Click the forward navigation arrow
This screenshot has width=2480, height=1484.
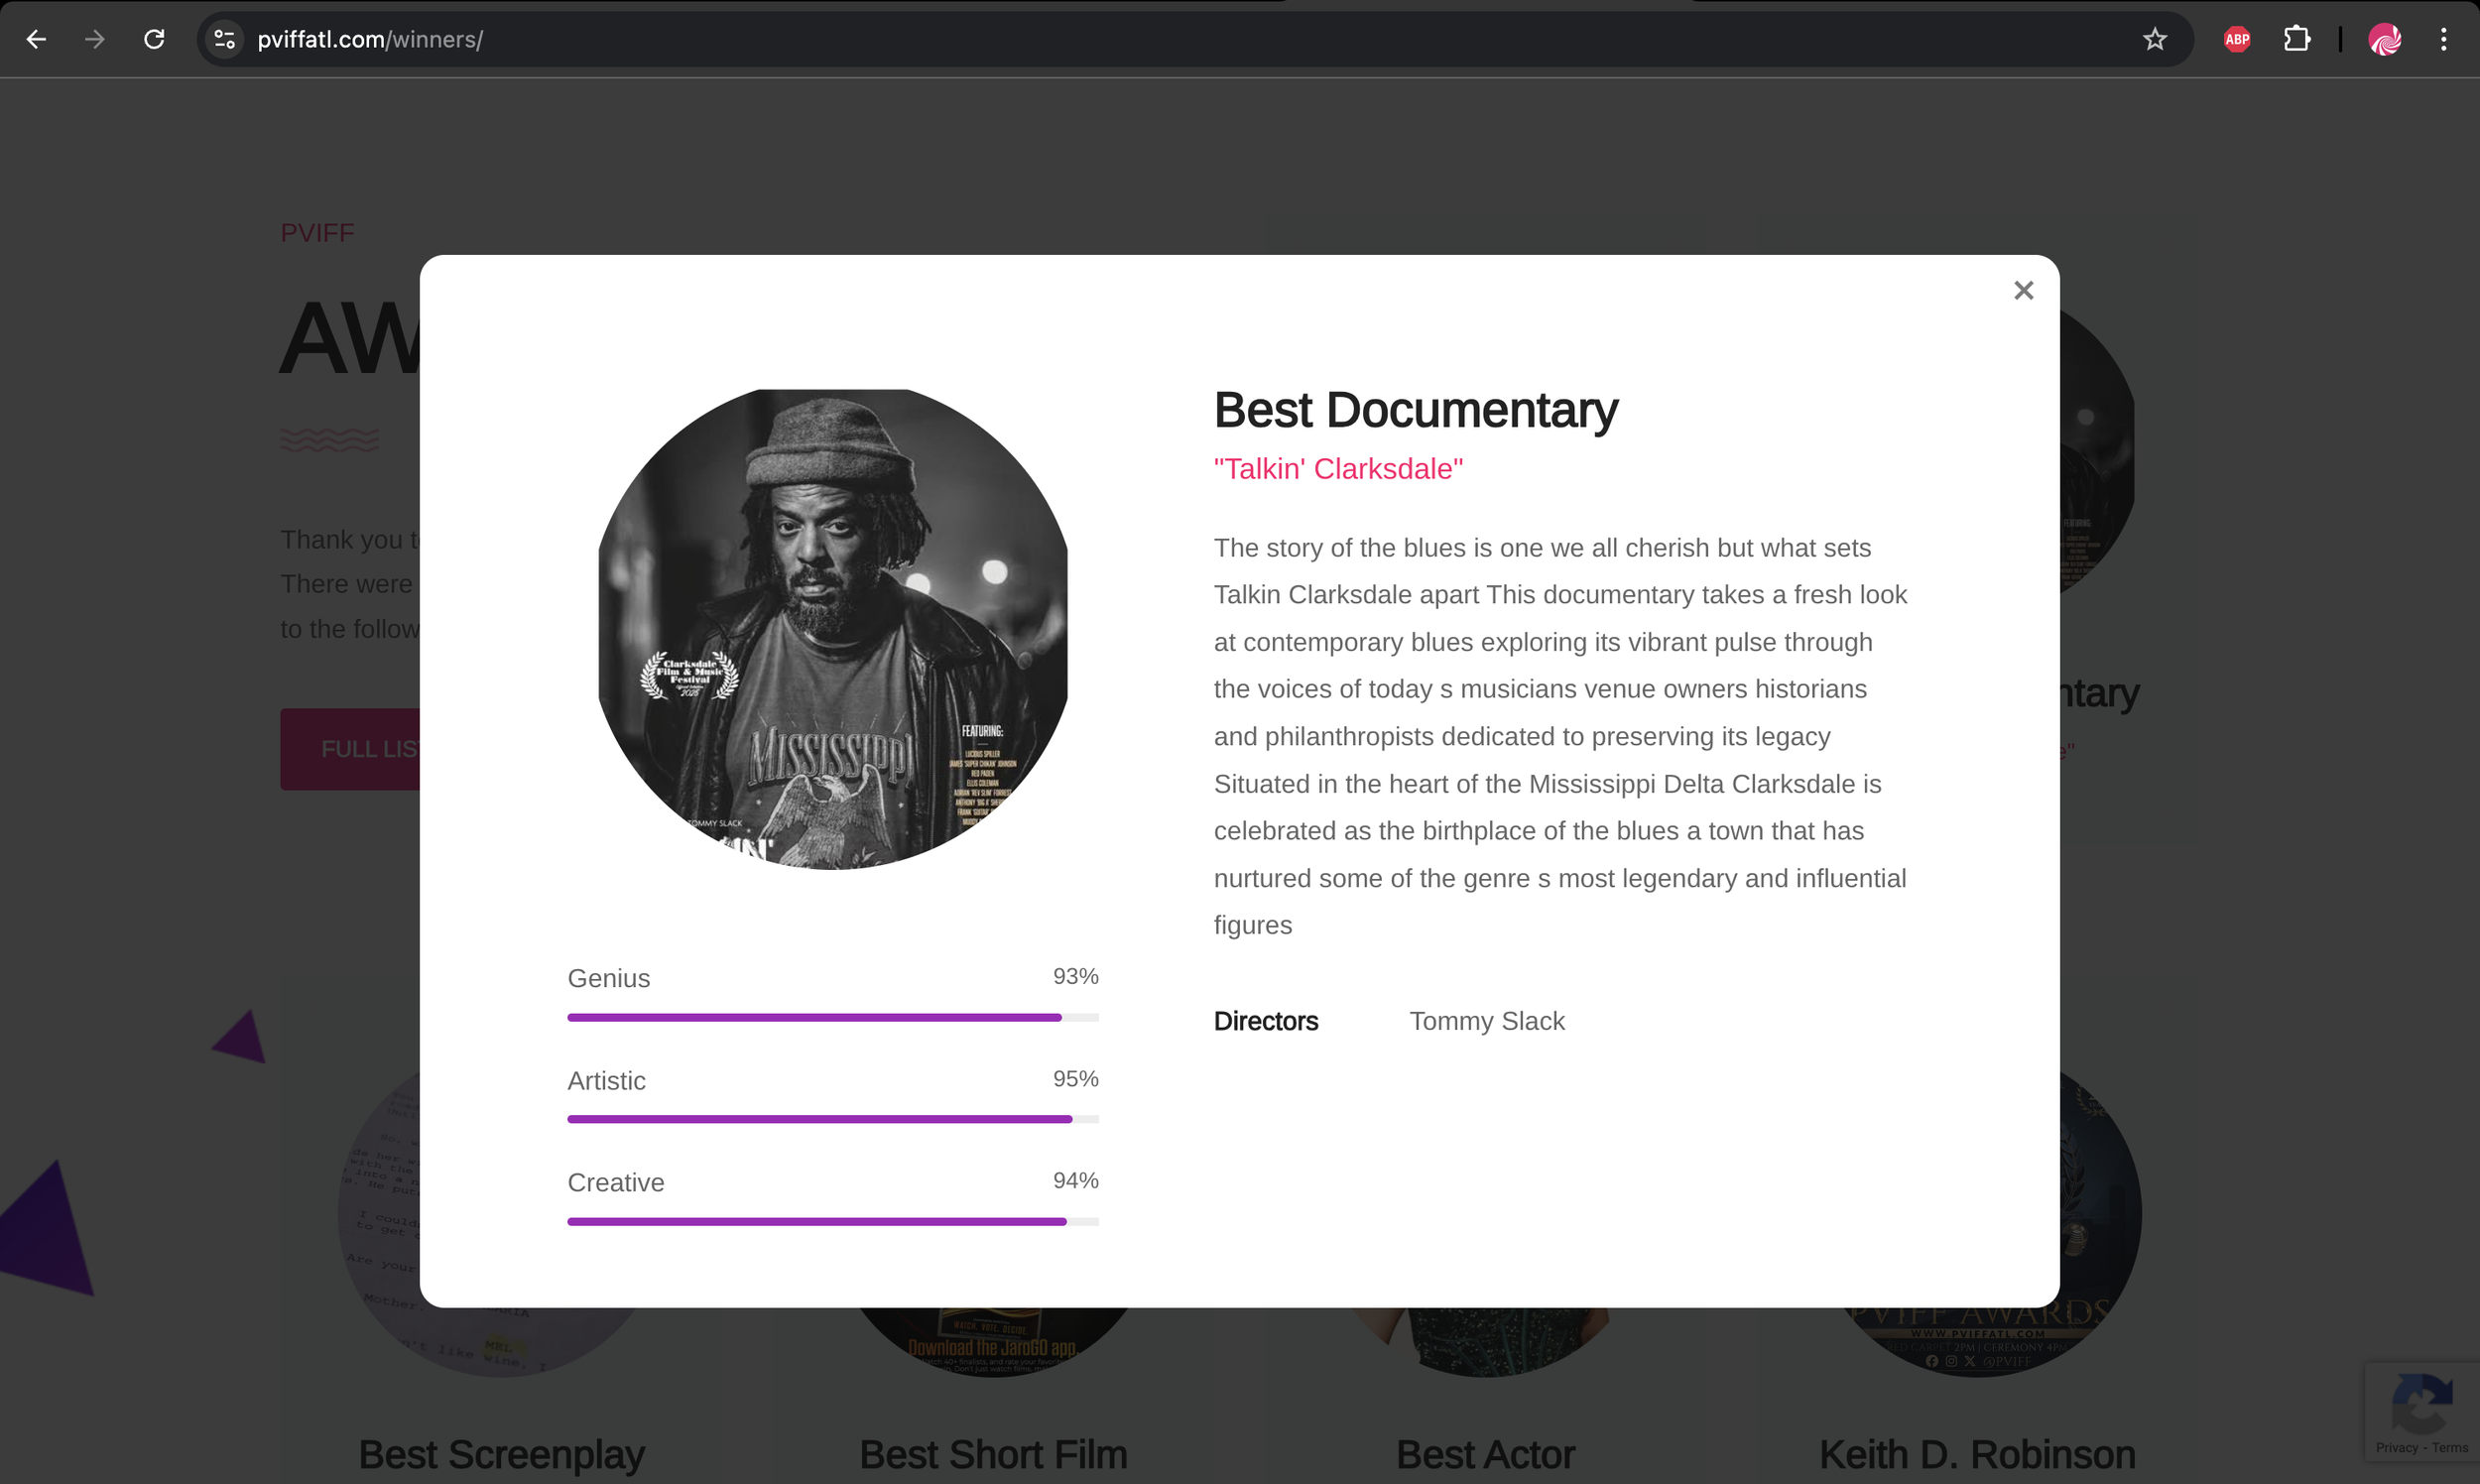(x=95, y=39)
